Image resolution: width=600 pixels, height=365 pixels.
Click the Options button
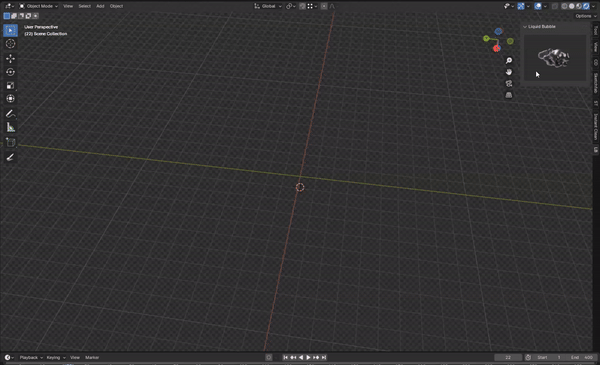585,16
